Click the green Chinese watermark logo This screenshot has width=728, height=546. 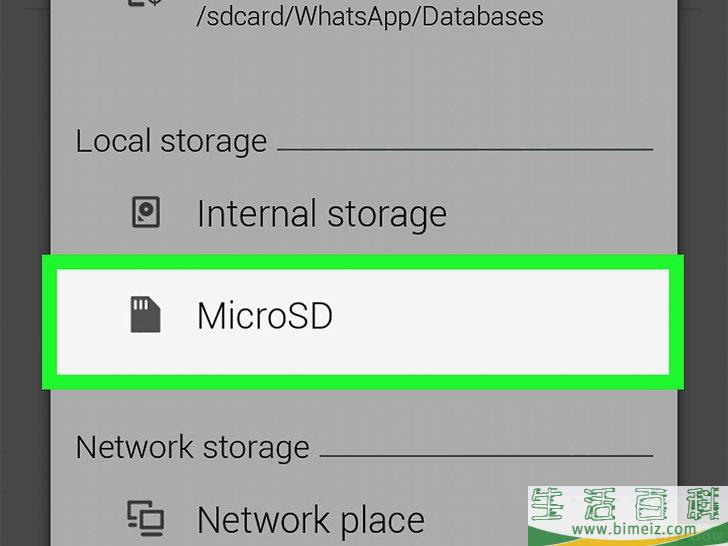628,504
